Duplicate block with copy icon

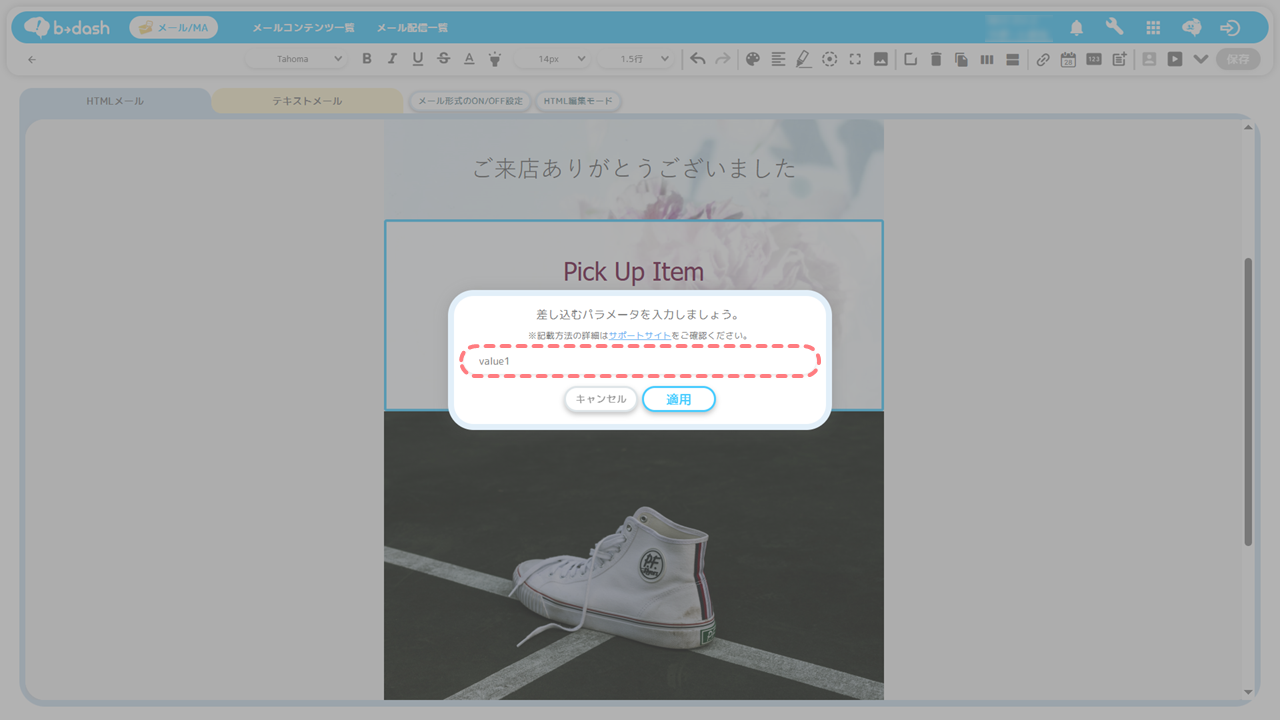[961, 59]
